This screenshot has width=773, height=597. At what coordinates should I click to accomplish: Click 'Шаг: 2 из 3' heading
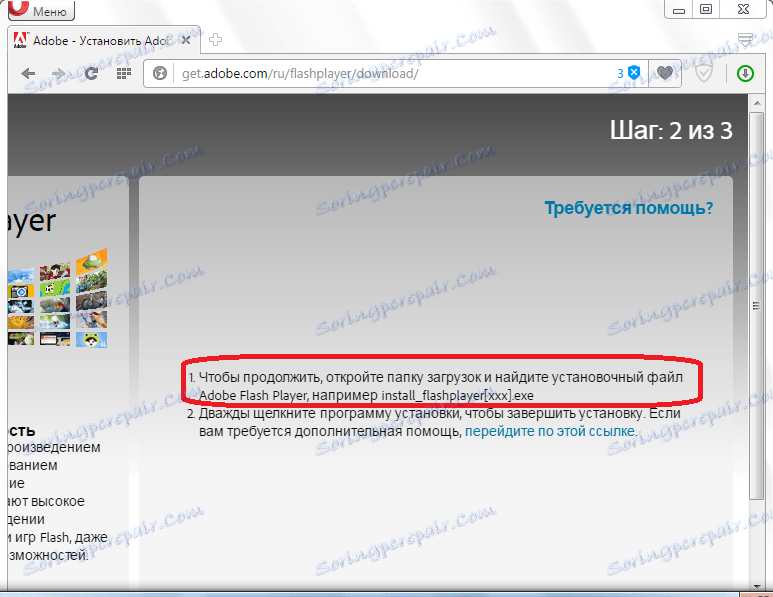tap(671, 131)
